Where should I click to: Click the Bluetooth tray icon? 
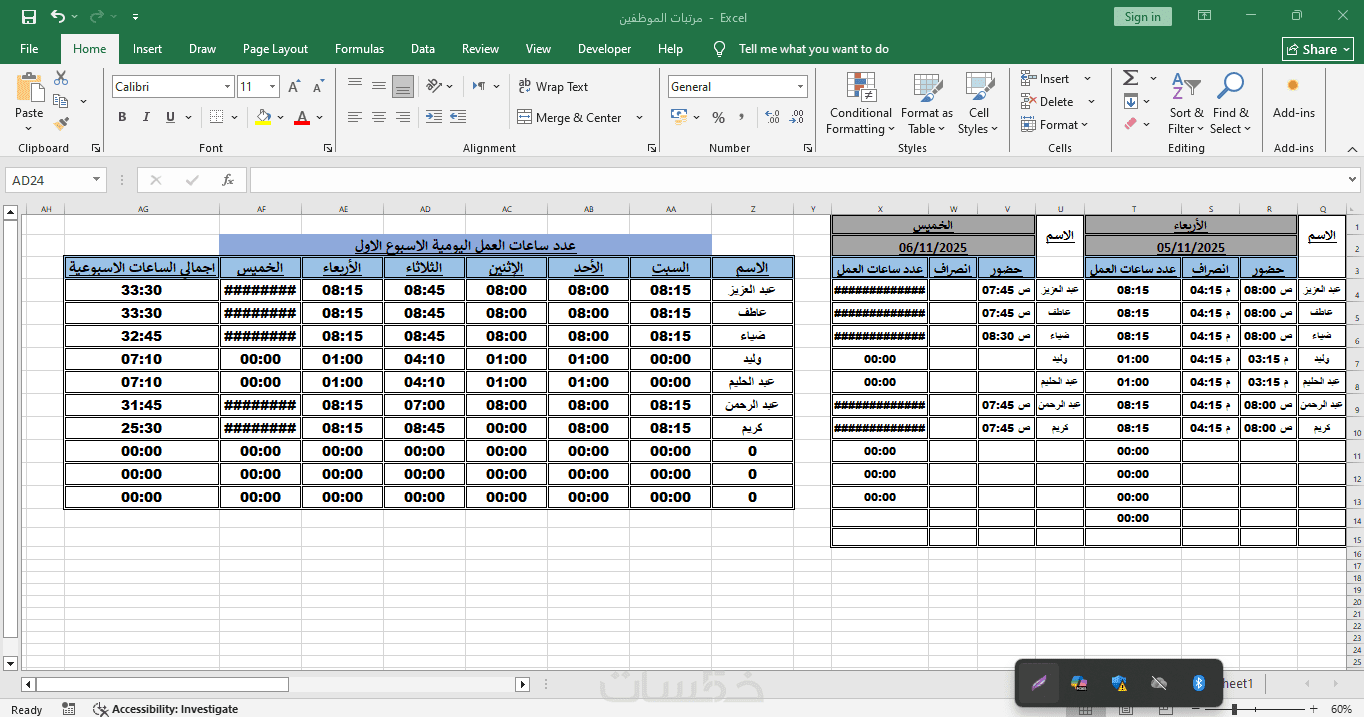click(1198, 683)
